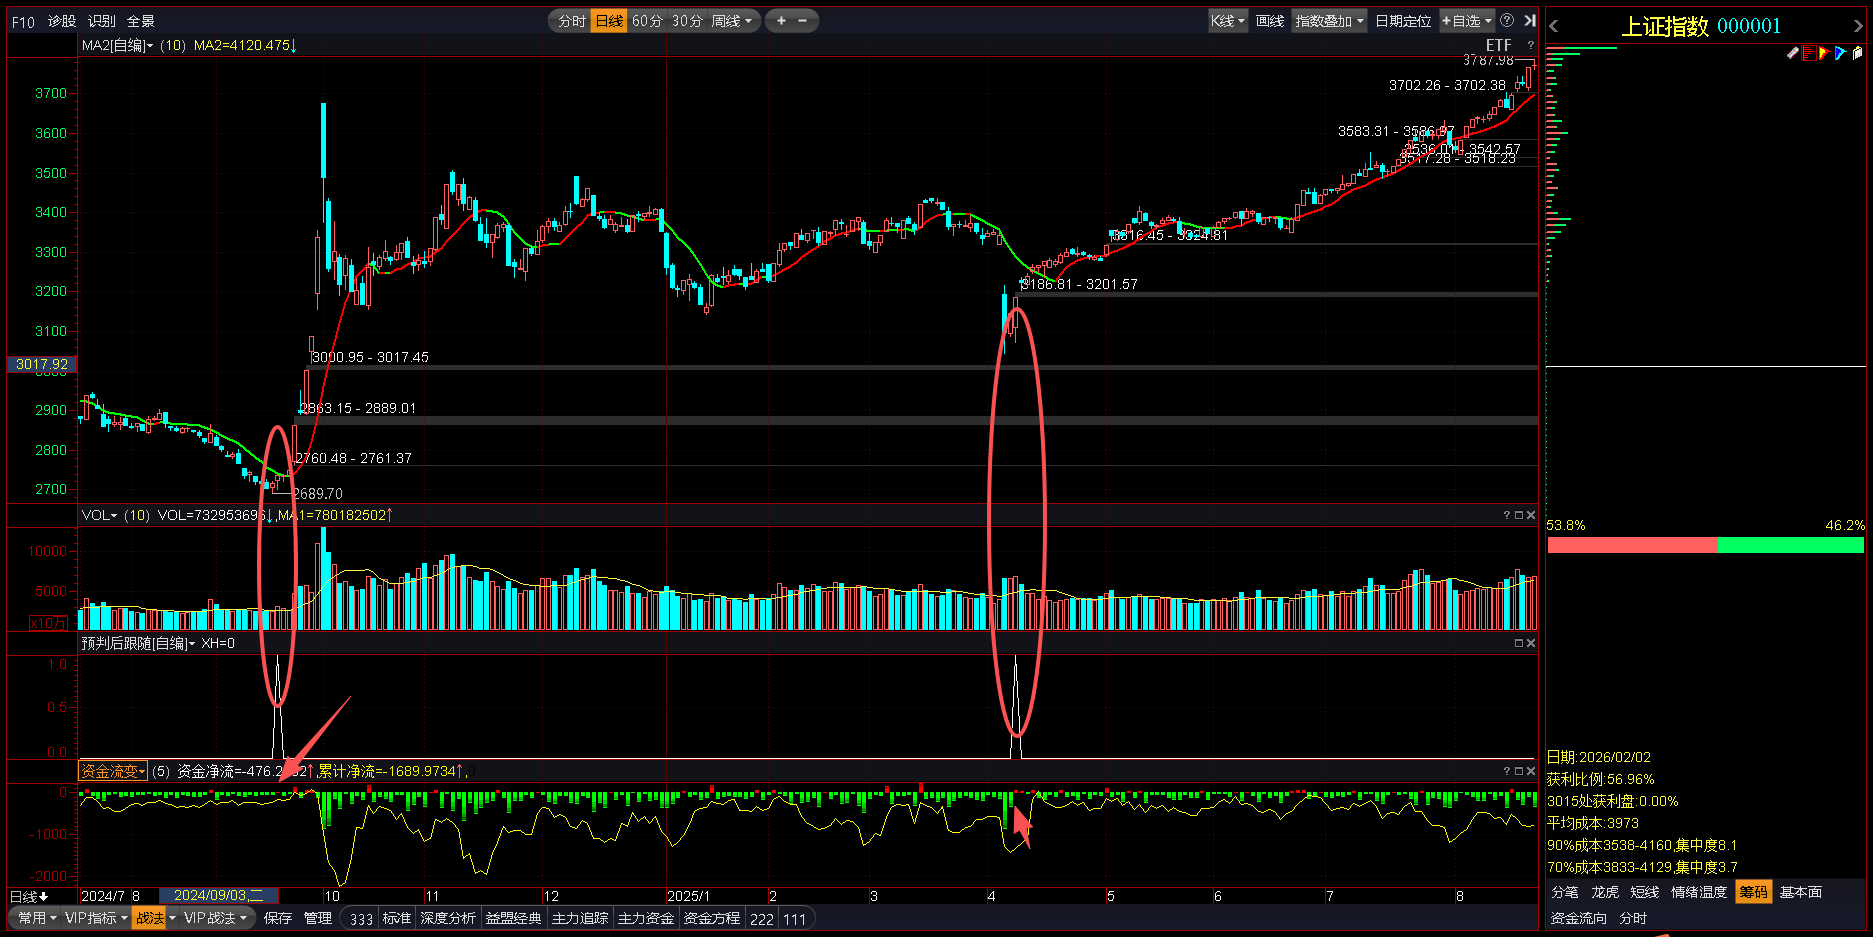Expand the 指数叠加 index overlay dropdown
This screenshot has height=937, width=1873.
click(x=1329, y=21)
